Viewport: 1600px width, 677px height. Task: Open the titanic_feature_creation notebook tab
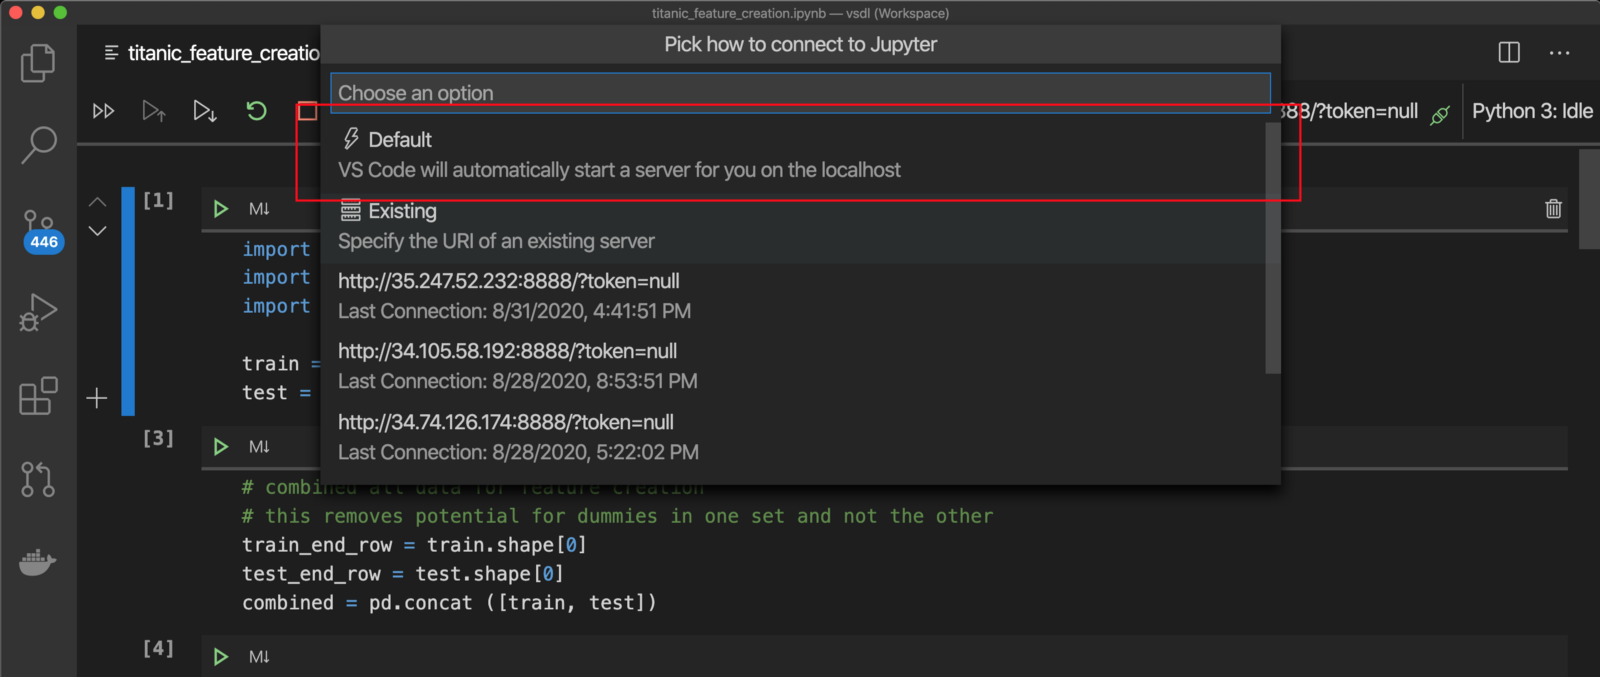212,53
